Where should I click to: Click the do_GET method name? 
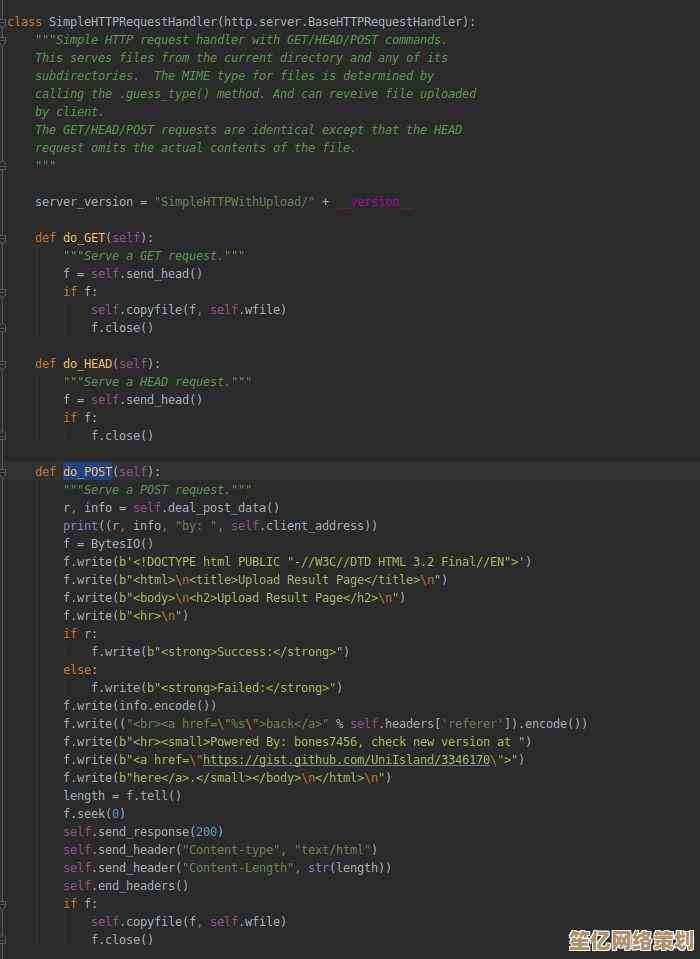pos(84,237)
